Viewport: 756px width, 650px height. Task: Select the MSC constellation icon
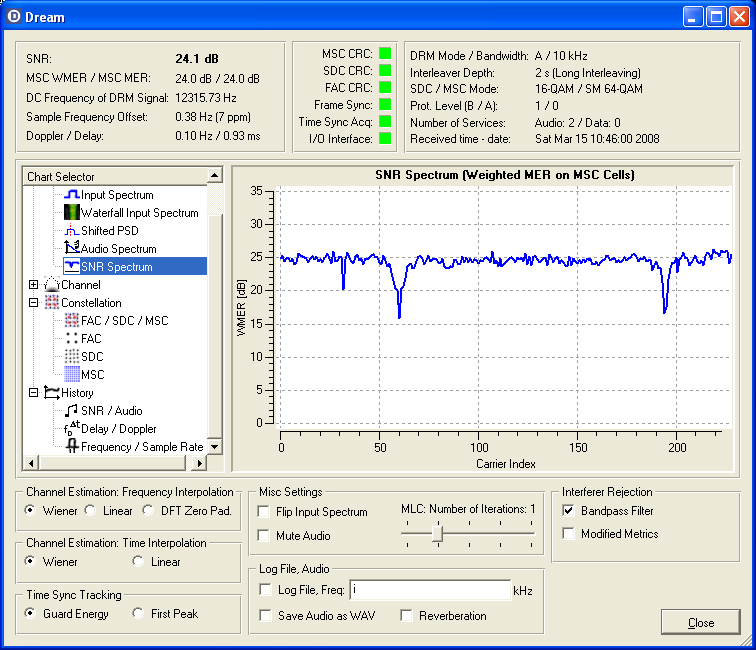coord(72,375)
